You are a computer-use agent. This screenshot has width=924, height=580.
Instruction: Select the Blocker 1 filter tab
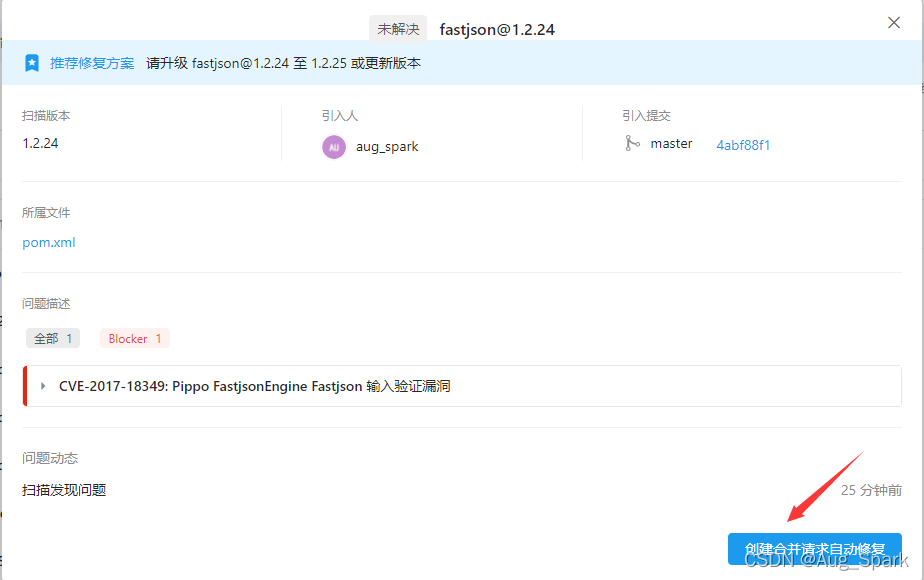click(x=135, y=338)
